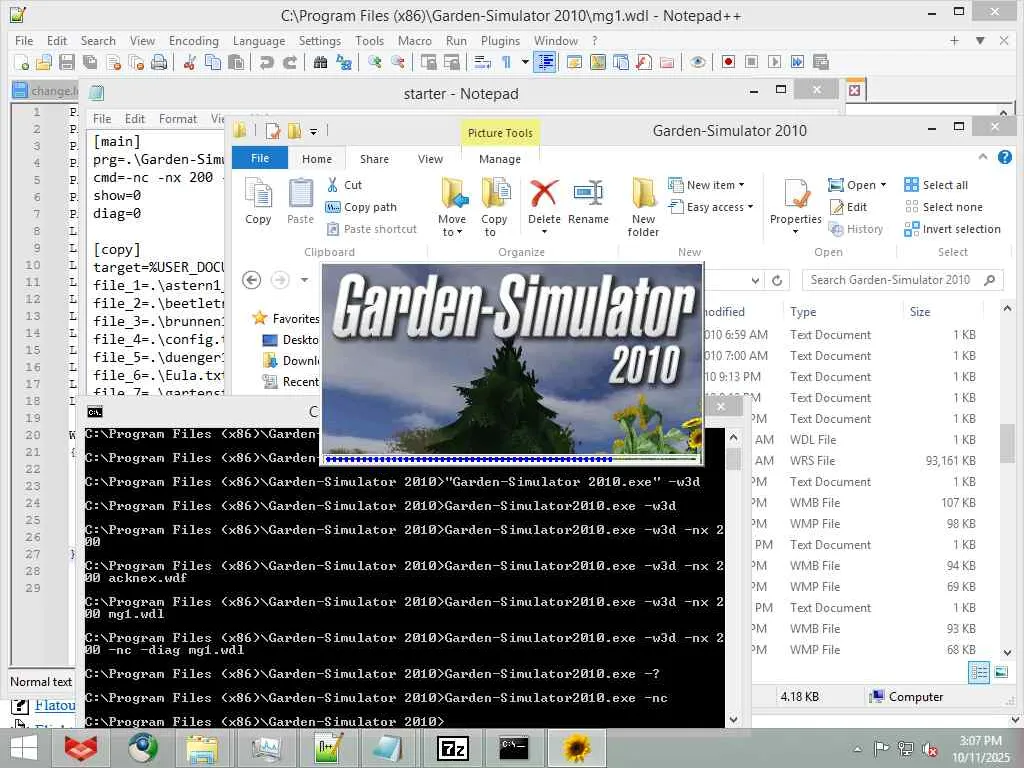1024x768 pixels.
Task: Click Explorer ribbon Rename icon
Action: tap(588, 202)
